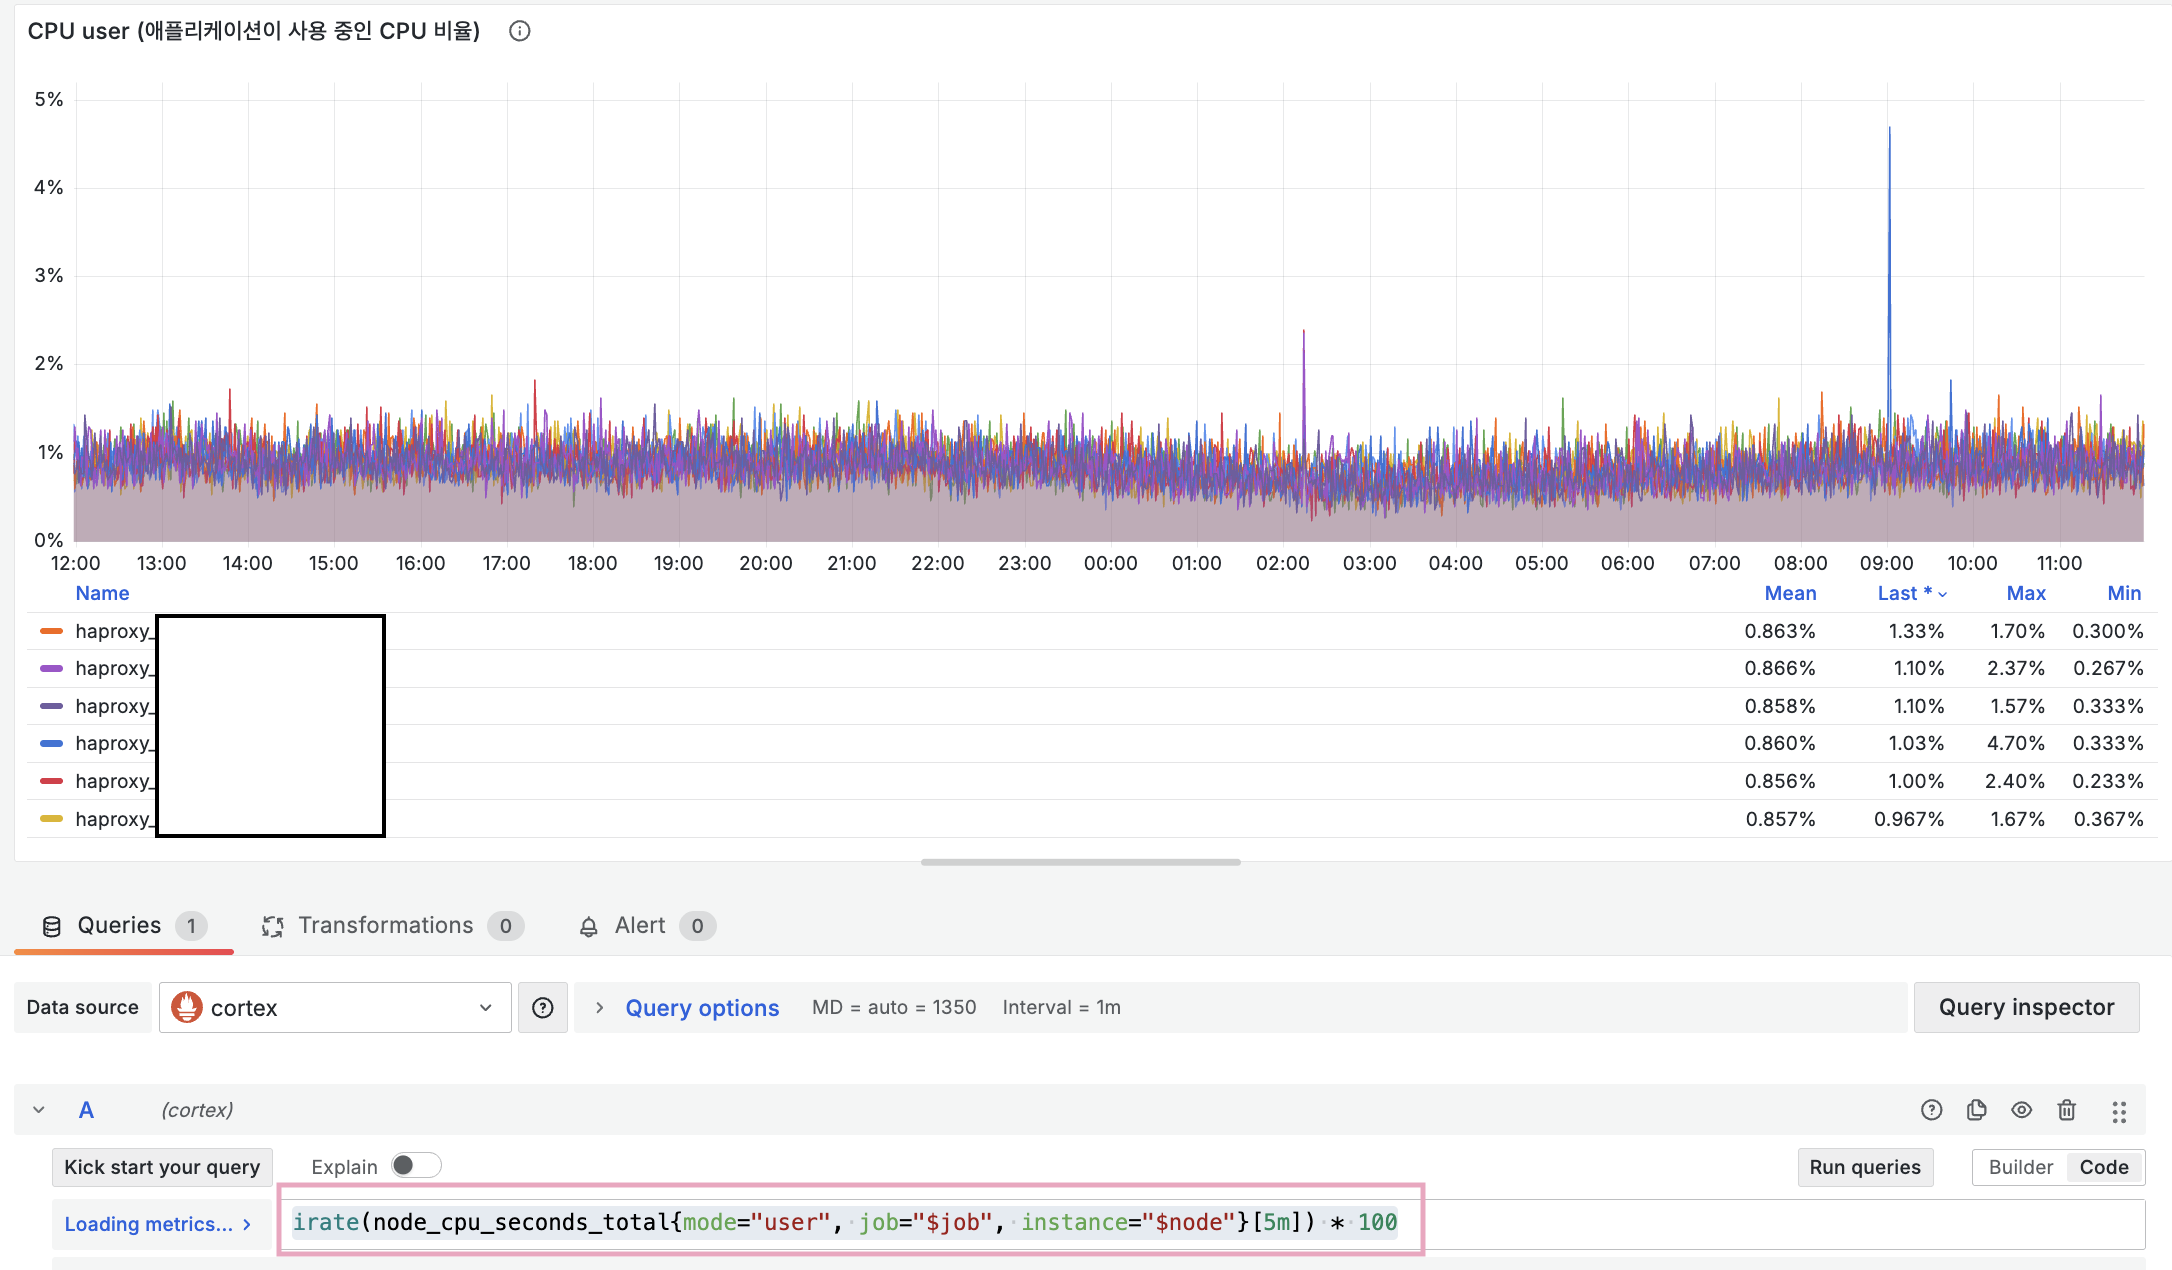Click Run queries button
Image resolution: width=2172 pixels, height=1270 pixels.
[x=1865, y=1167]
